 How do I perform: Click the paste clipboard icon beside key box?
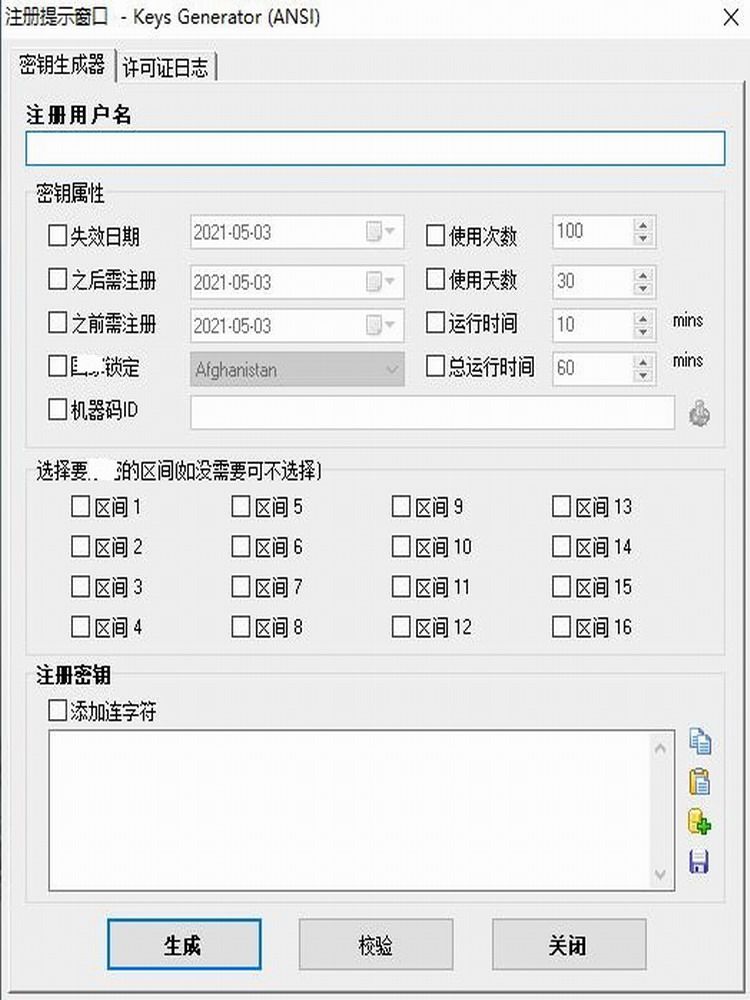[x=700, y=782]
